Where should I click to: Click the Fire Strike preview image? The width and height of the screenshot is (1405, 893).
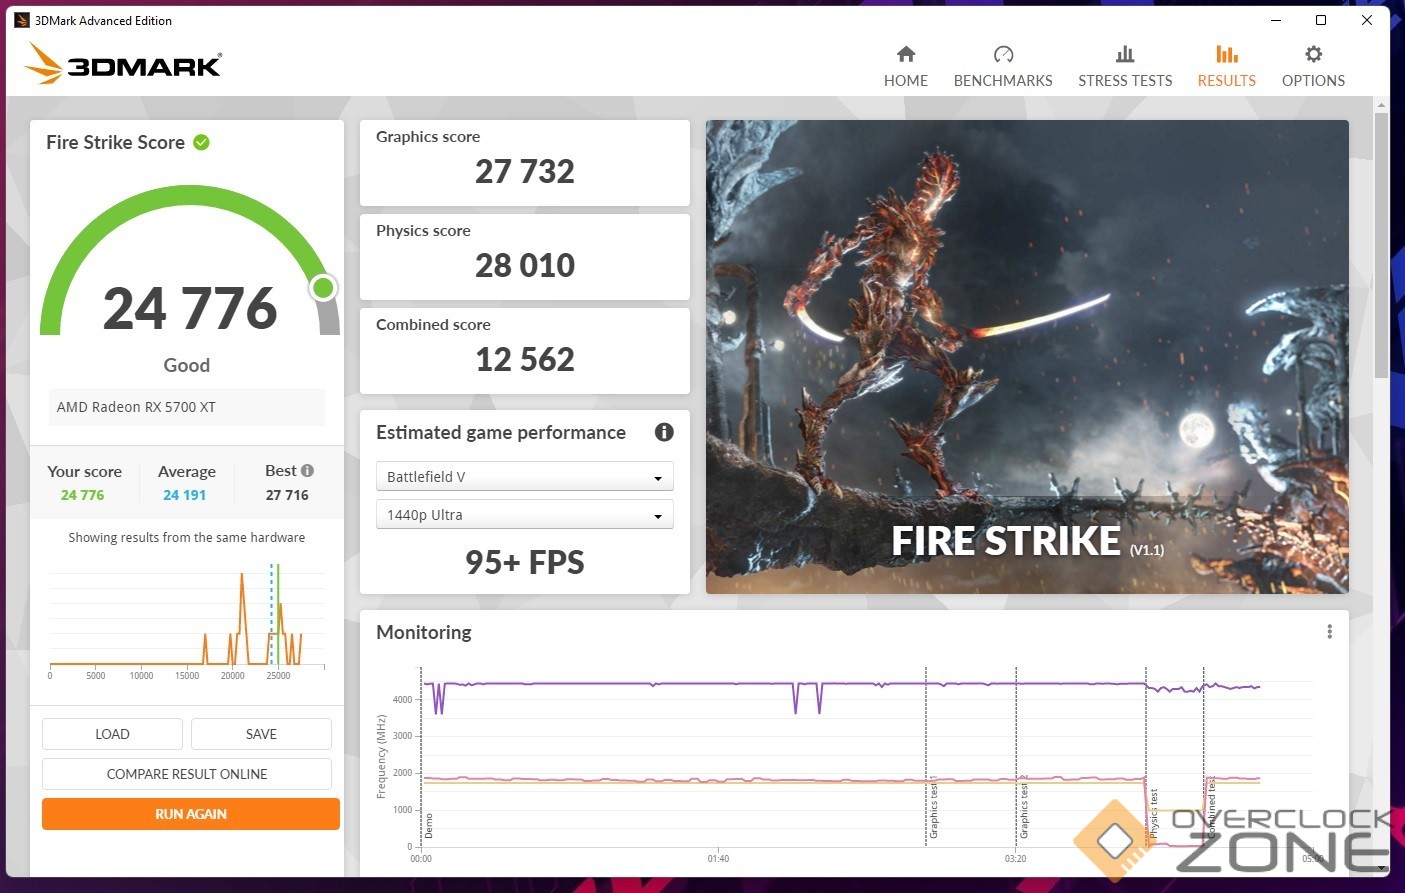point(1026,356)
